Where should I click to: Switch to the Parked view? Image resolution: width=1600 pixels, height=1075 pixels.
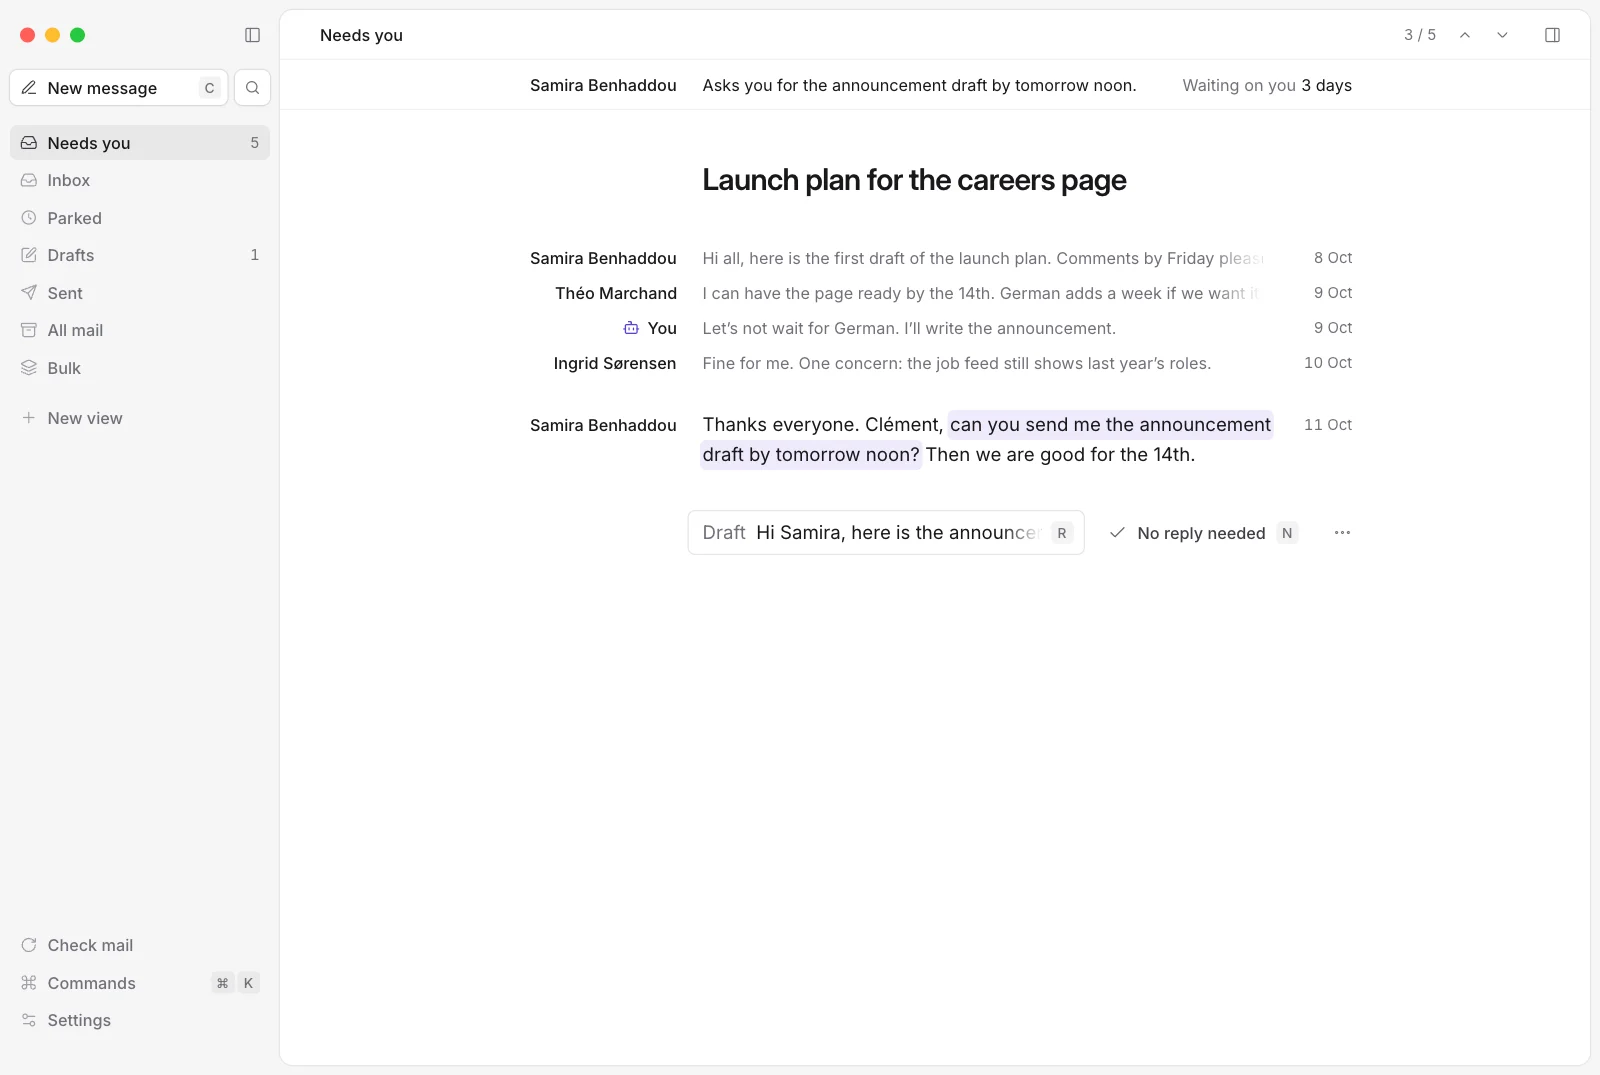pyautogui.click(x=140, y=218)
